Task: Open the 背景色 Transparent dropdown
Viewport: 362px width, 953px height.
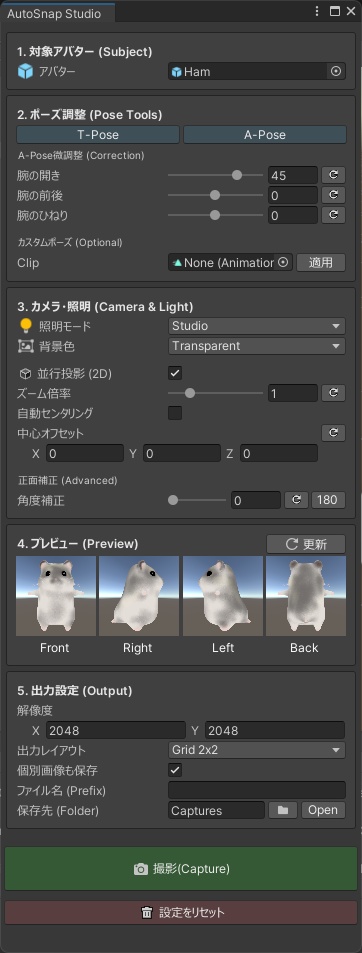Action: (257, 346)
